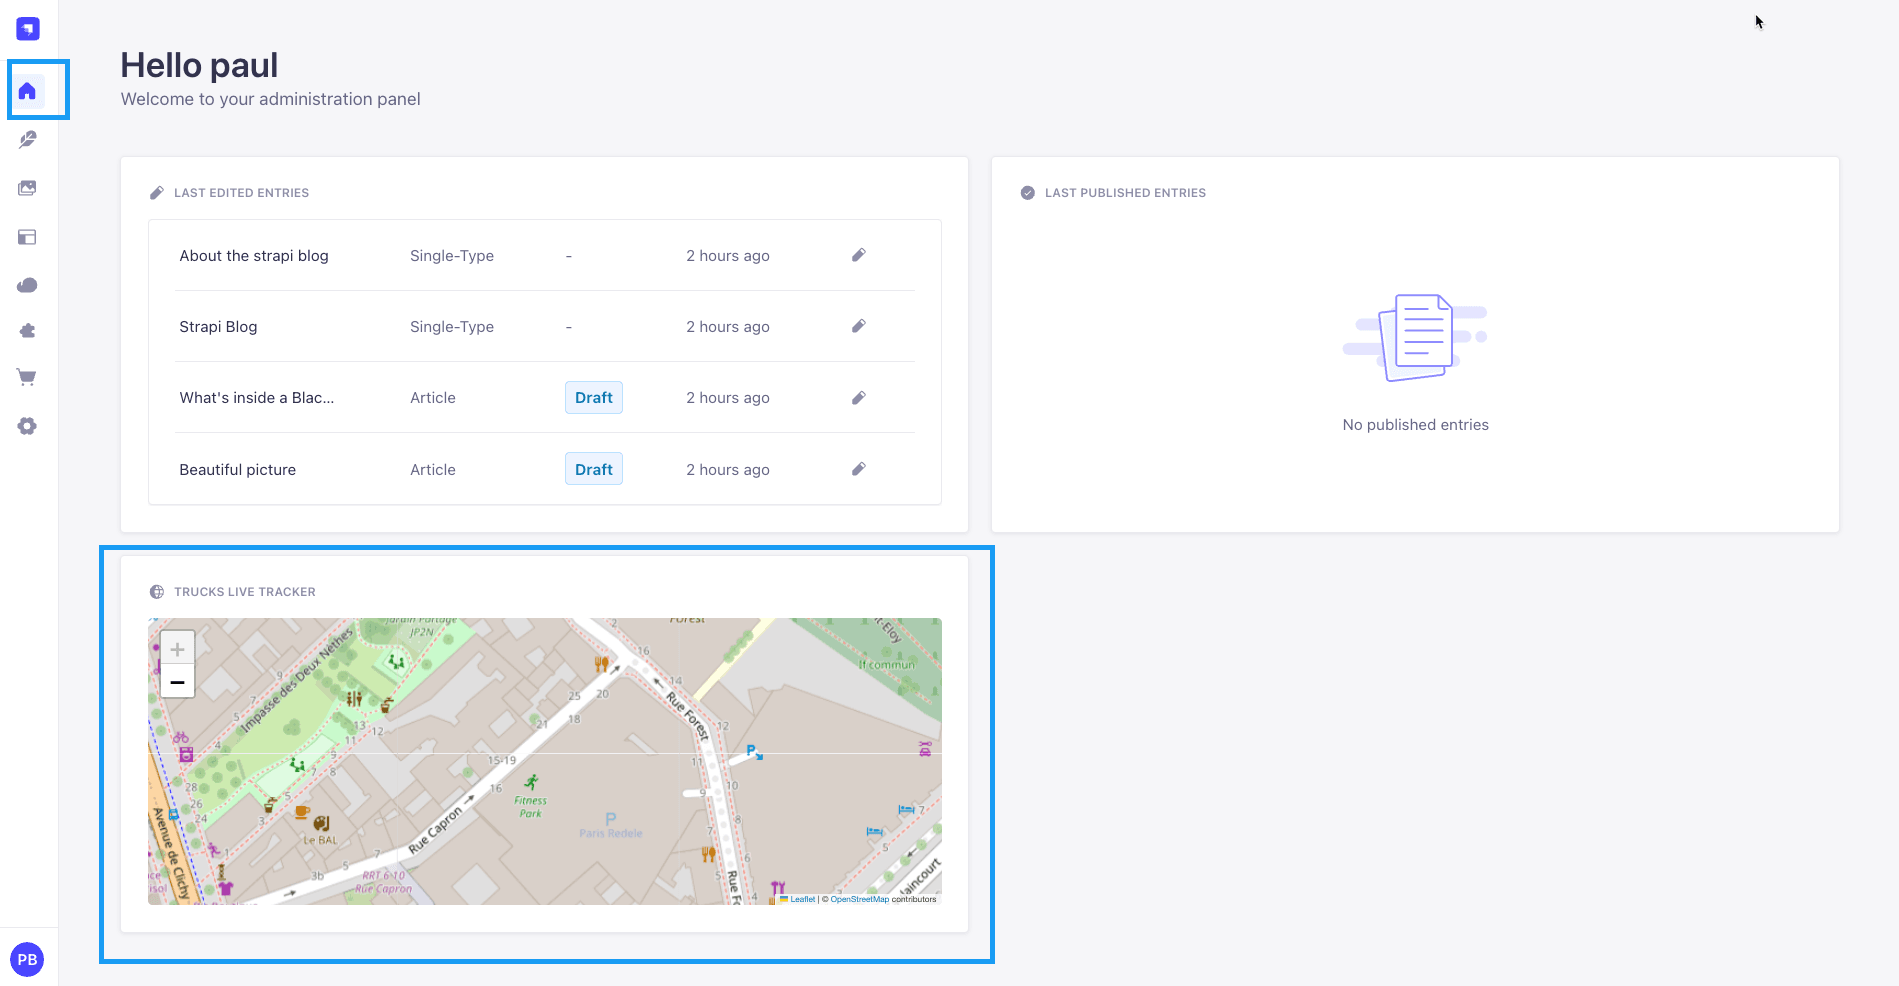Open the plugins puzzle-piece icon
Image resolution: width=1899 pixels, height=986 pixels.
click(27, 331)
